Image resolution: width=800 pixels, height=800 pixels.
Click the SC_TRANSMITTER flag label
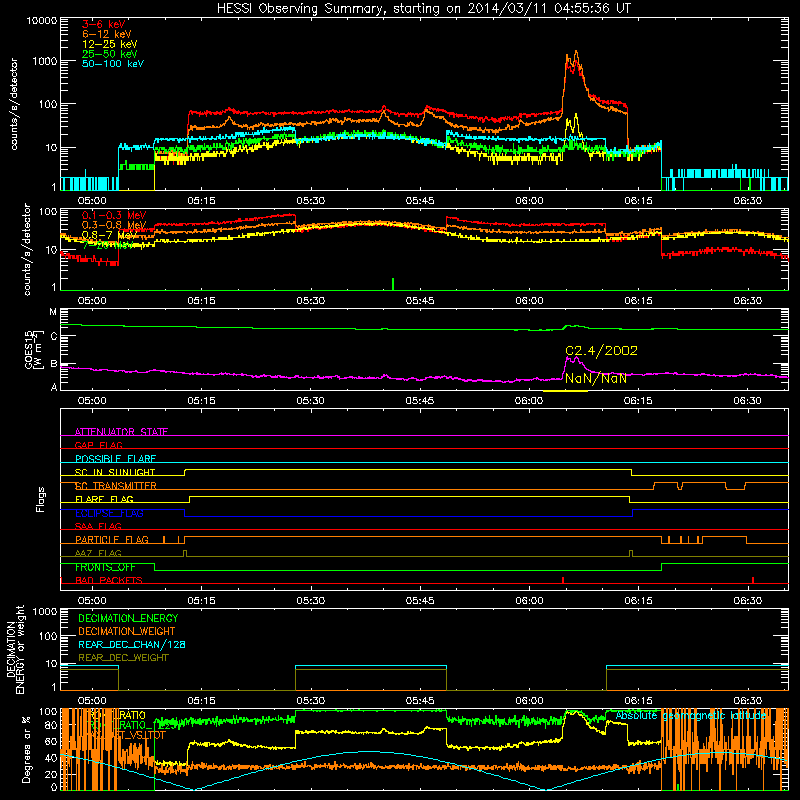pyautogui.click(x=116, y=486)
